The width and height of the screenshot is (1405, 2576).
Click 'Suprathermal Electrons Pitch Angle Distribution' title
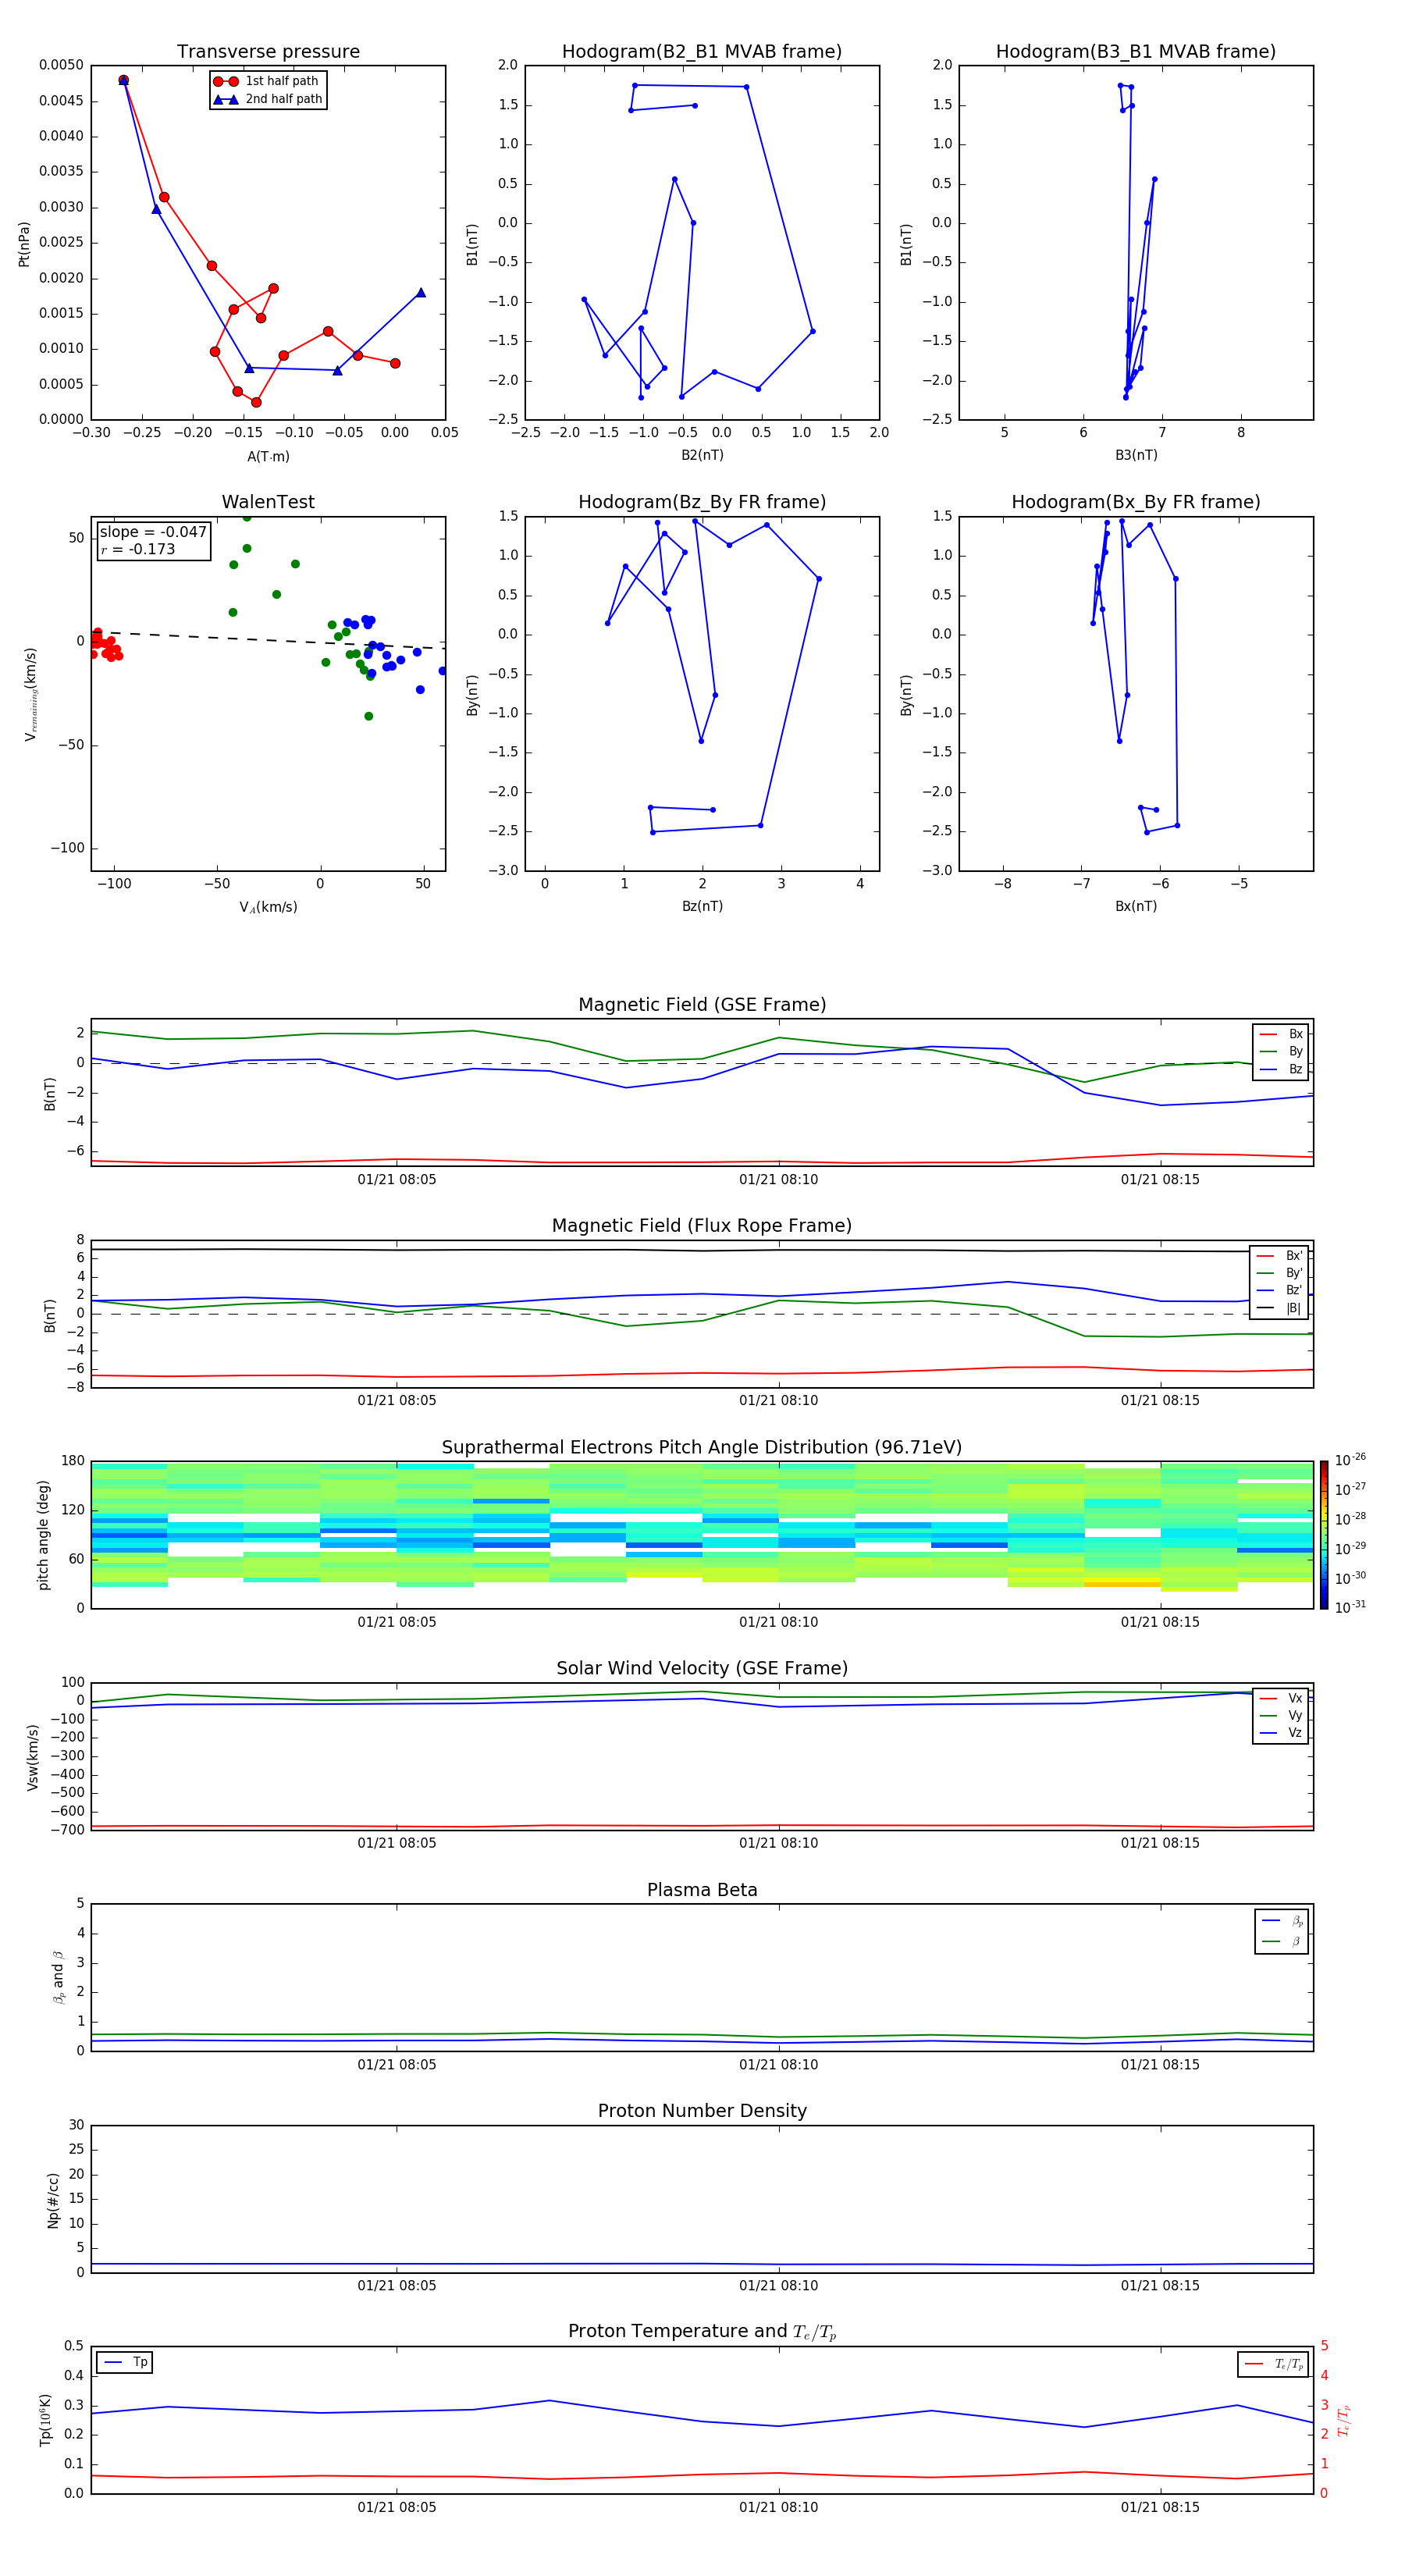tap(702, 1448)
